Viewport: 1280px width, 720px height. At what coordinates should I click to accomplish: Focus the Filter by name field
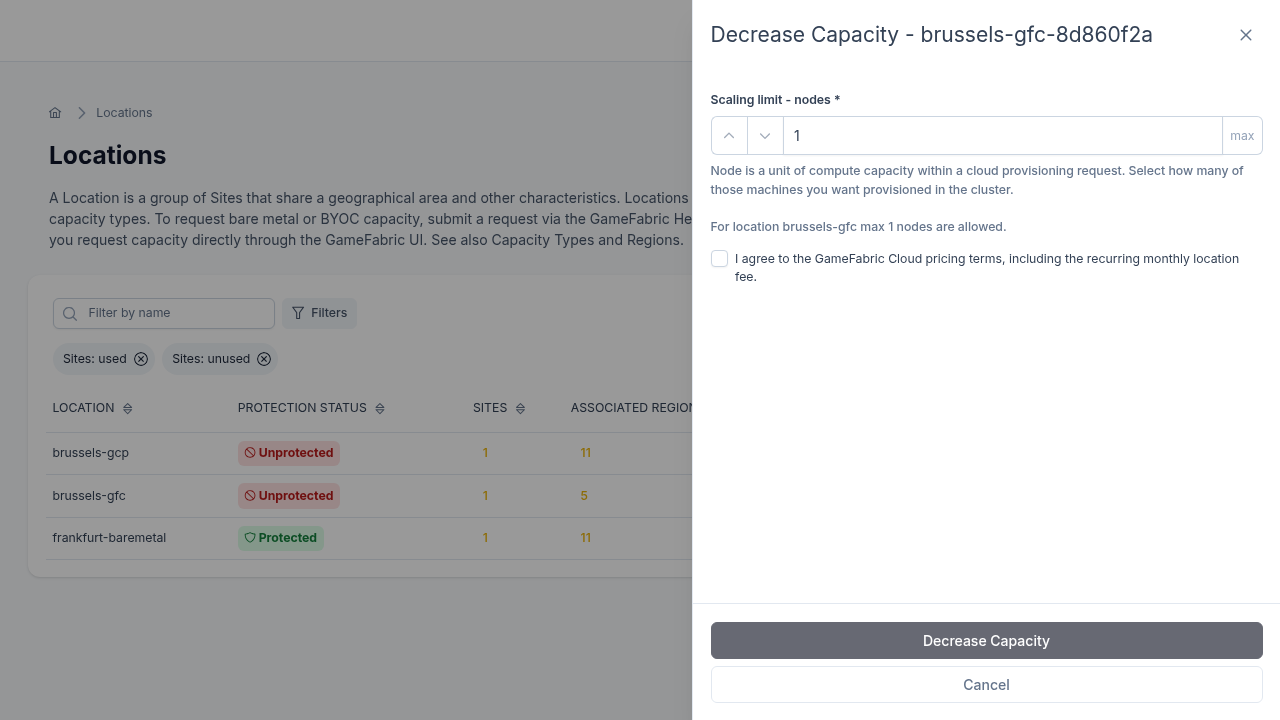164,313
